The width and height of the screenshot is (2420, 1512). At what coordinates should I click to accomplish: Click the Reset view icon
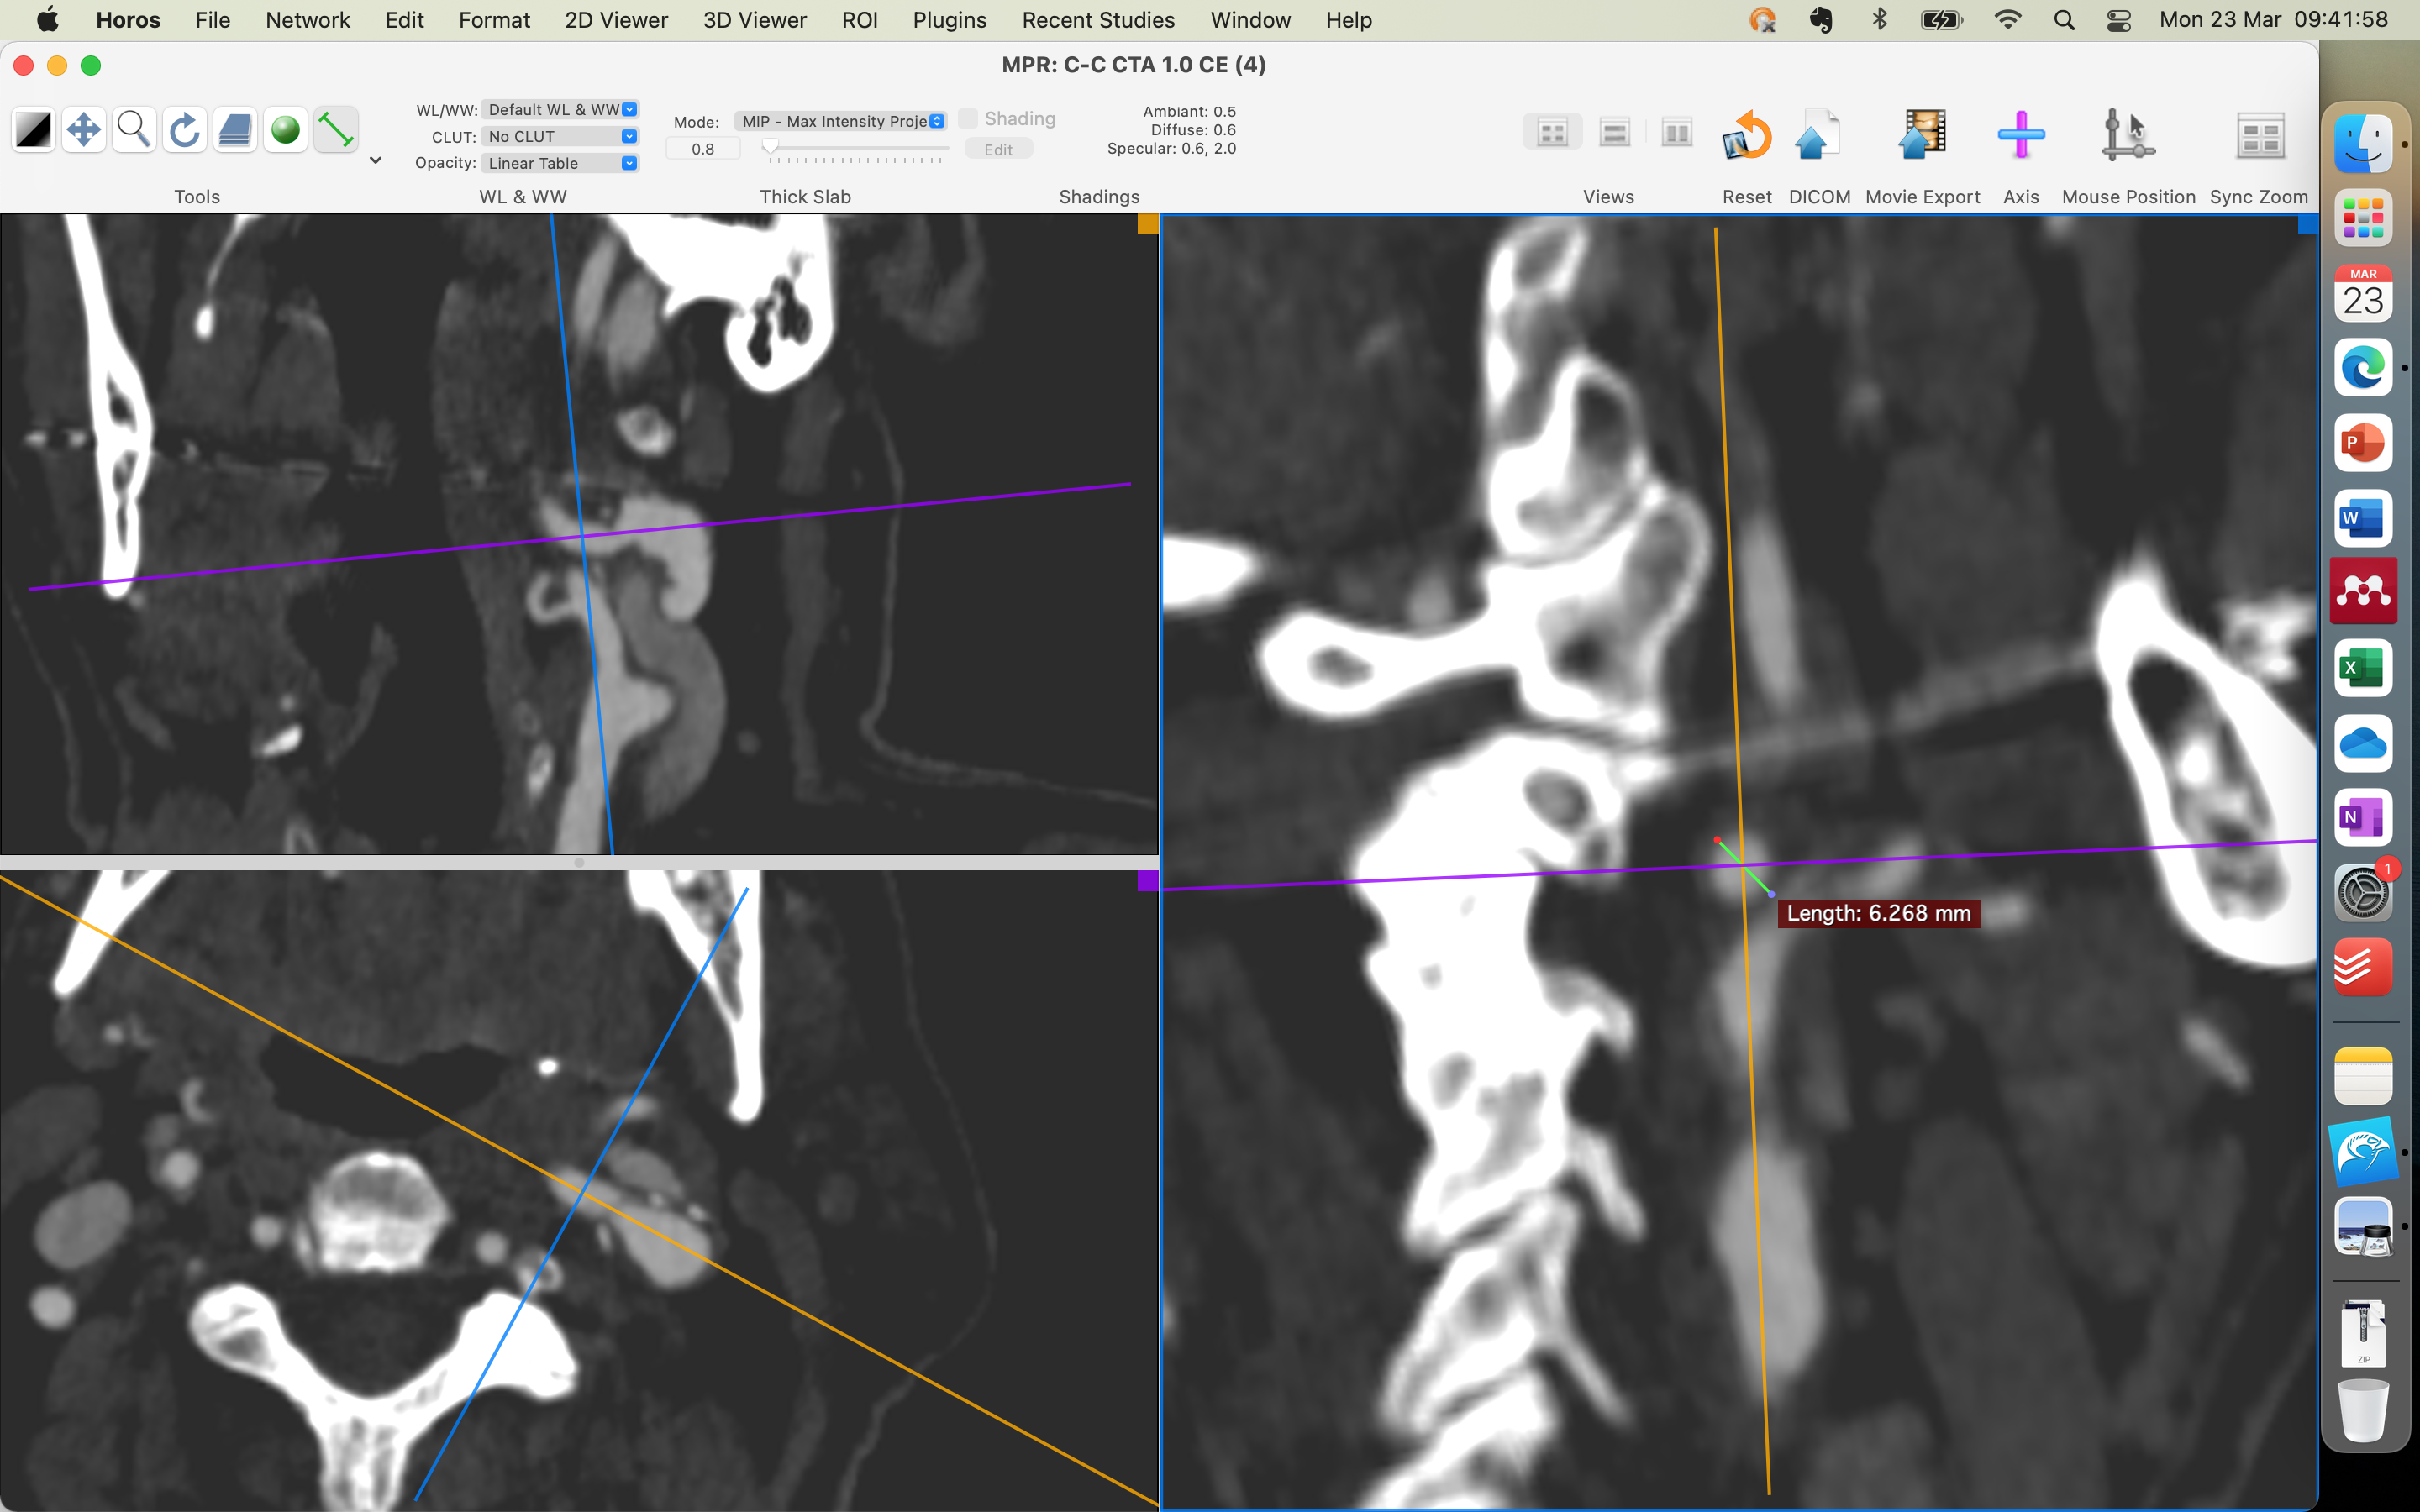click(1746, 136)
